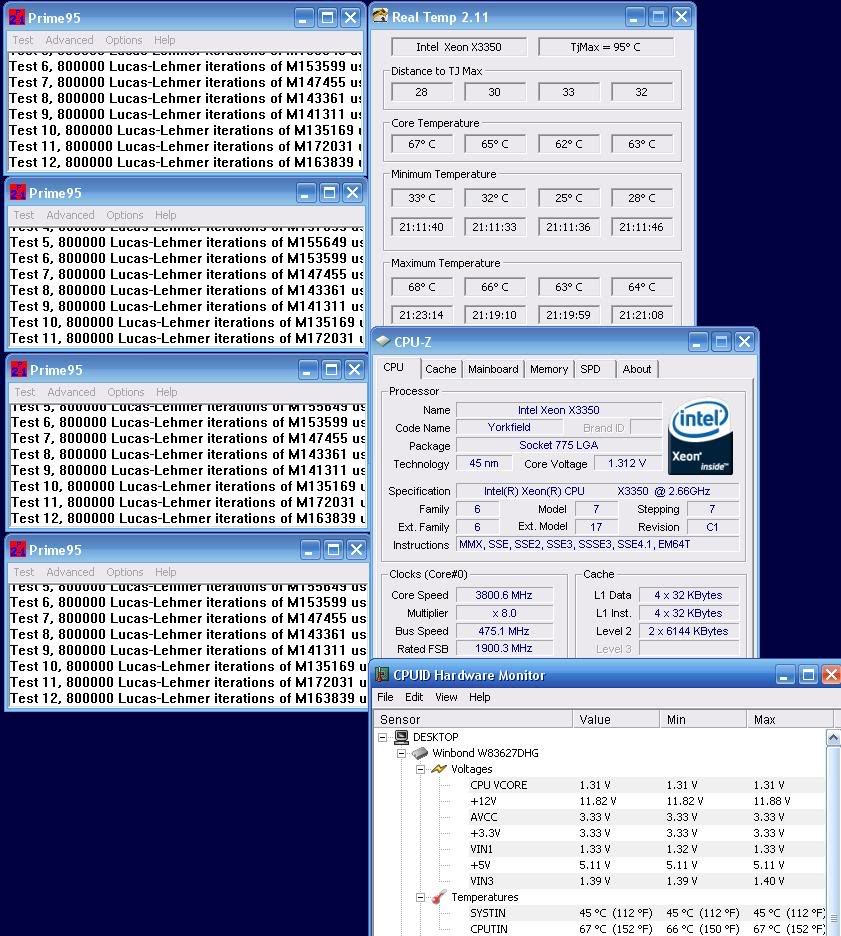
Task: Click the TjMax = 95° C field
Action: click(x=606, y=47)
